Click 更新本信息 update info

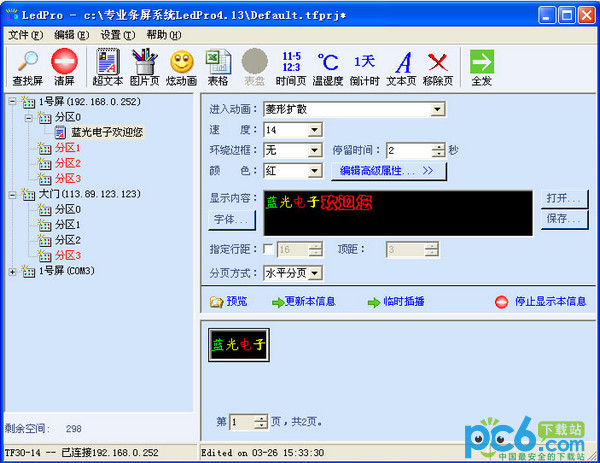(303, 302)
